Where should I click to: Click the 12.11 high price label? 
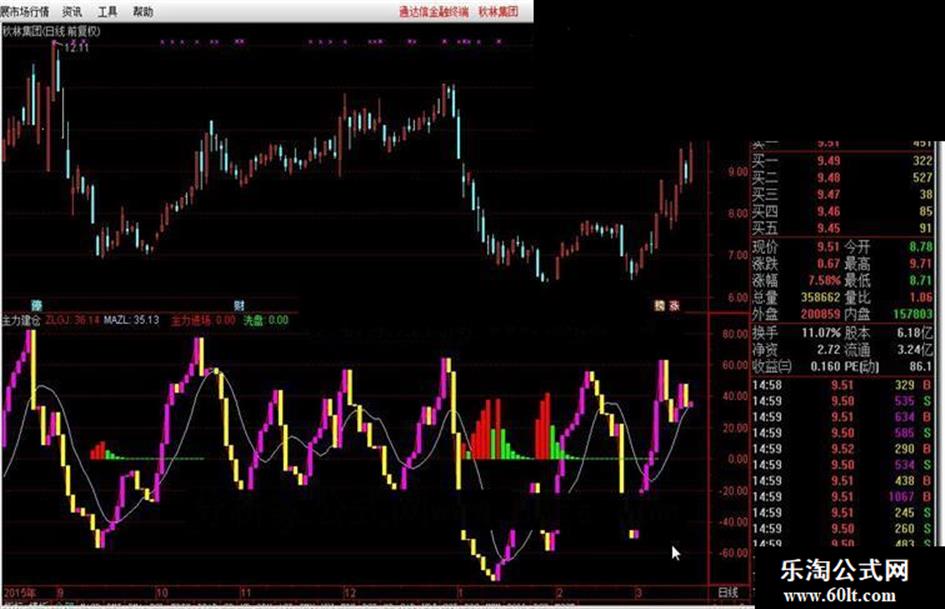coord(77,48)
